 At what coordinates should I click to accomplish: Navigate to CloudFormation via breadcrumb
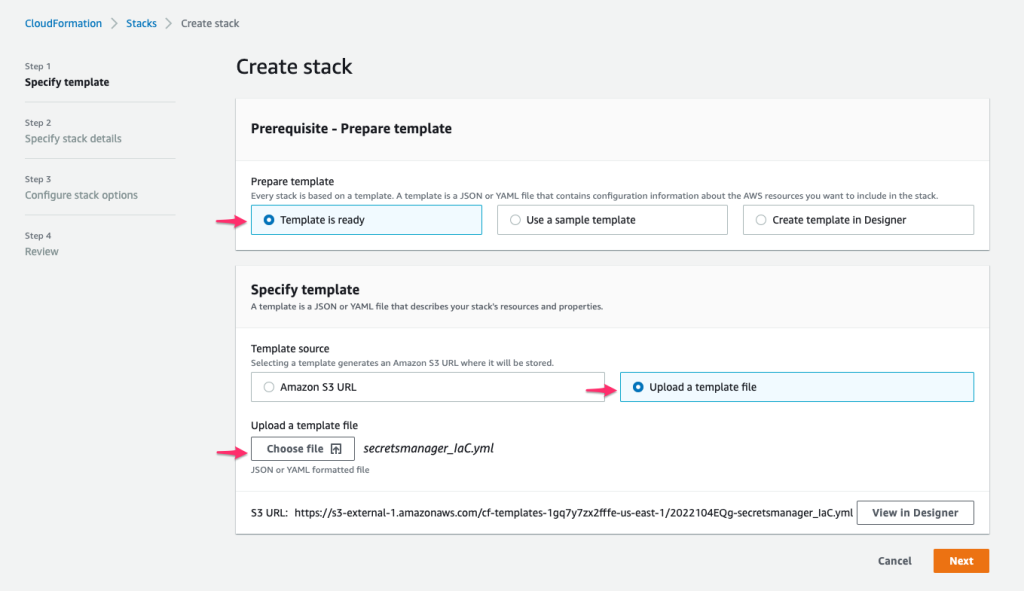tap(63, 22)
